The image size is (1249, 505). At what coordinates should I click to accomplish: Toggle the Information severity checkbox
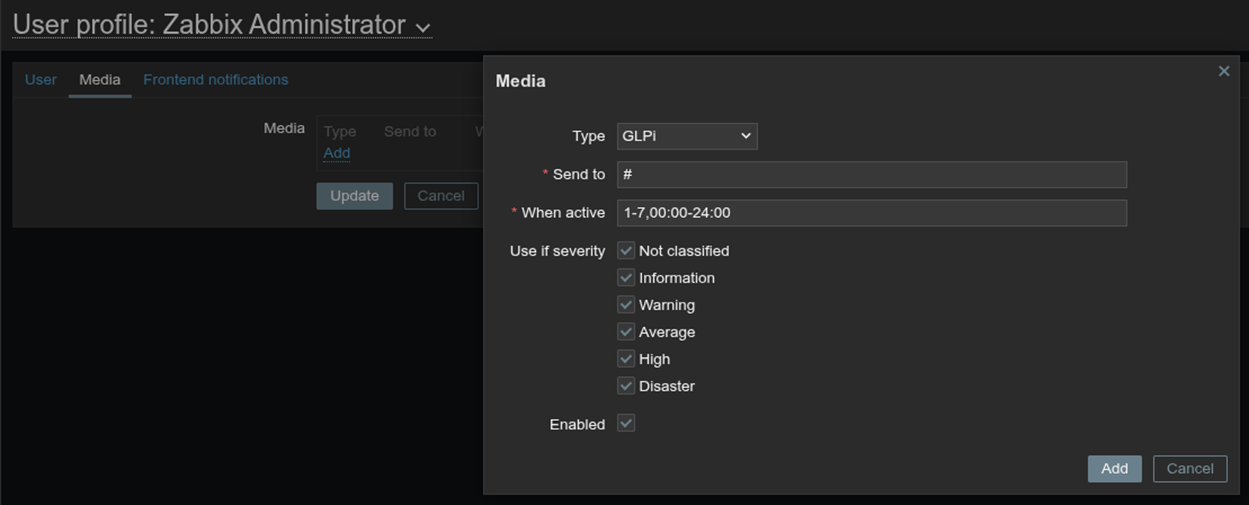tap(626, 277)
